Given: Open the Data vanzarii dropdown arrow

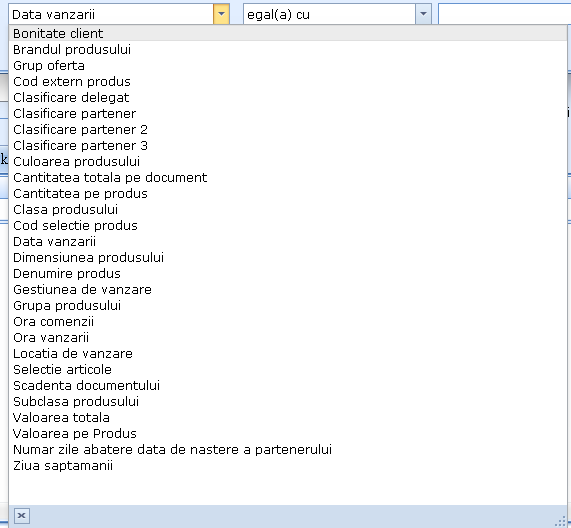Looking at the screenshot, I should pos(221,14).
